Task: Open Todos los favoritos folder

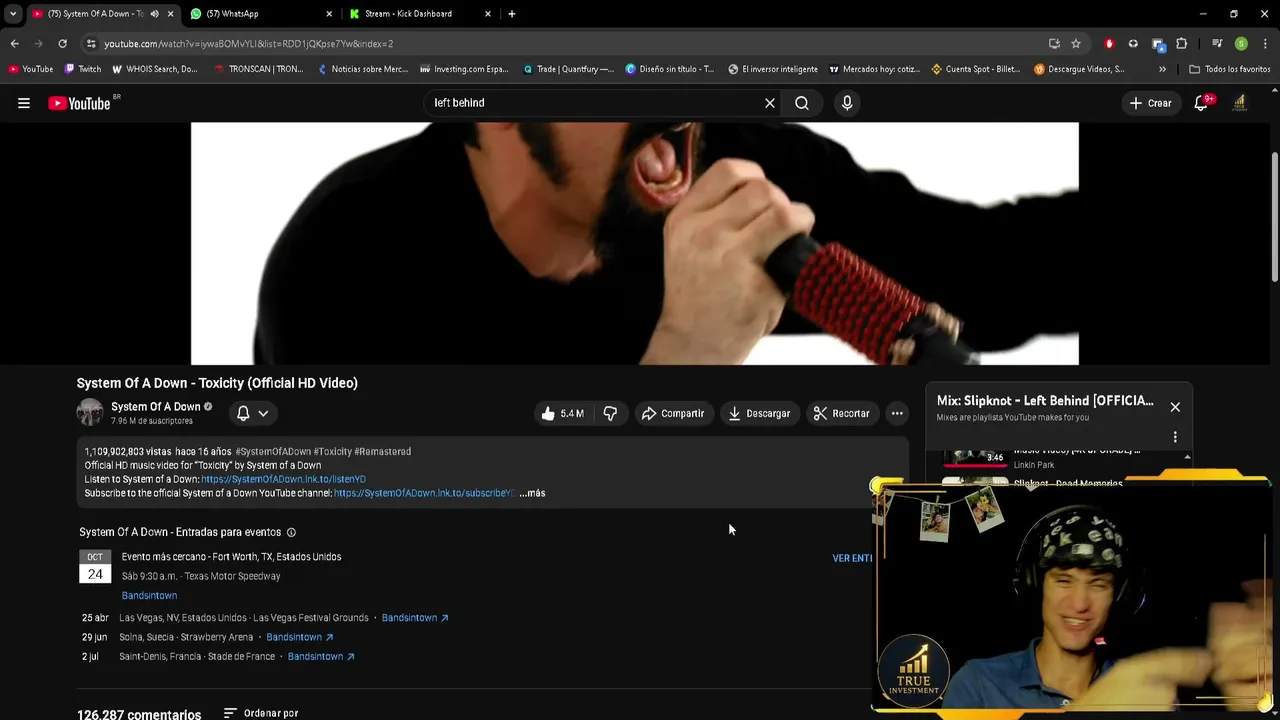Action: click(1230, 69)
